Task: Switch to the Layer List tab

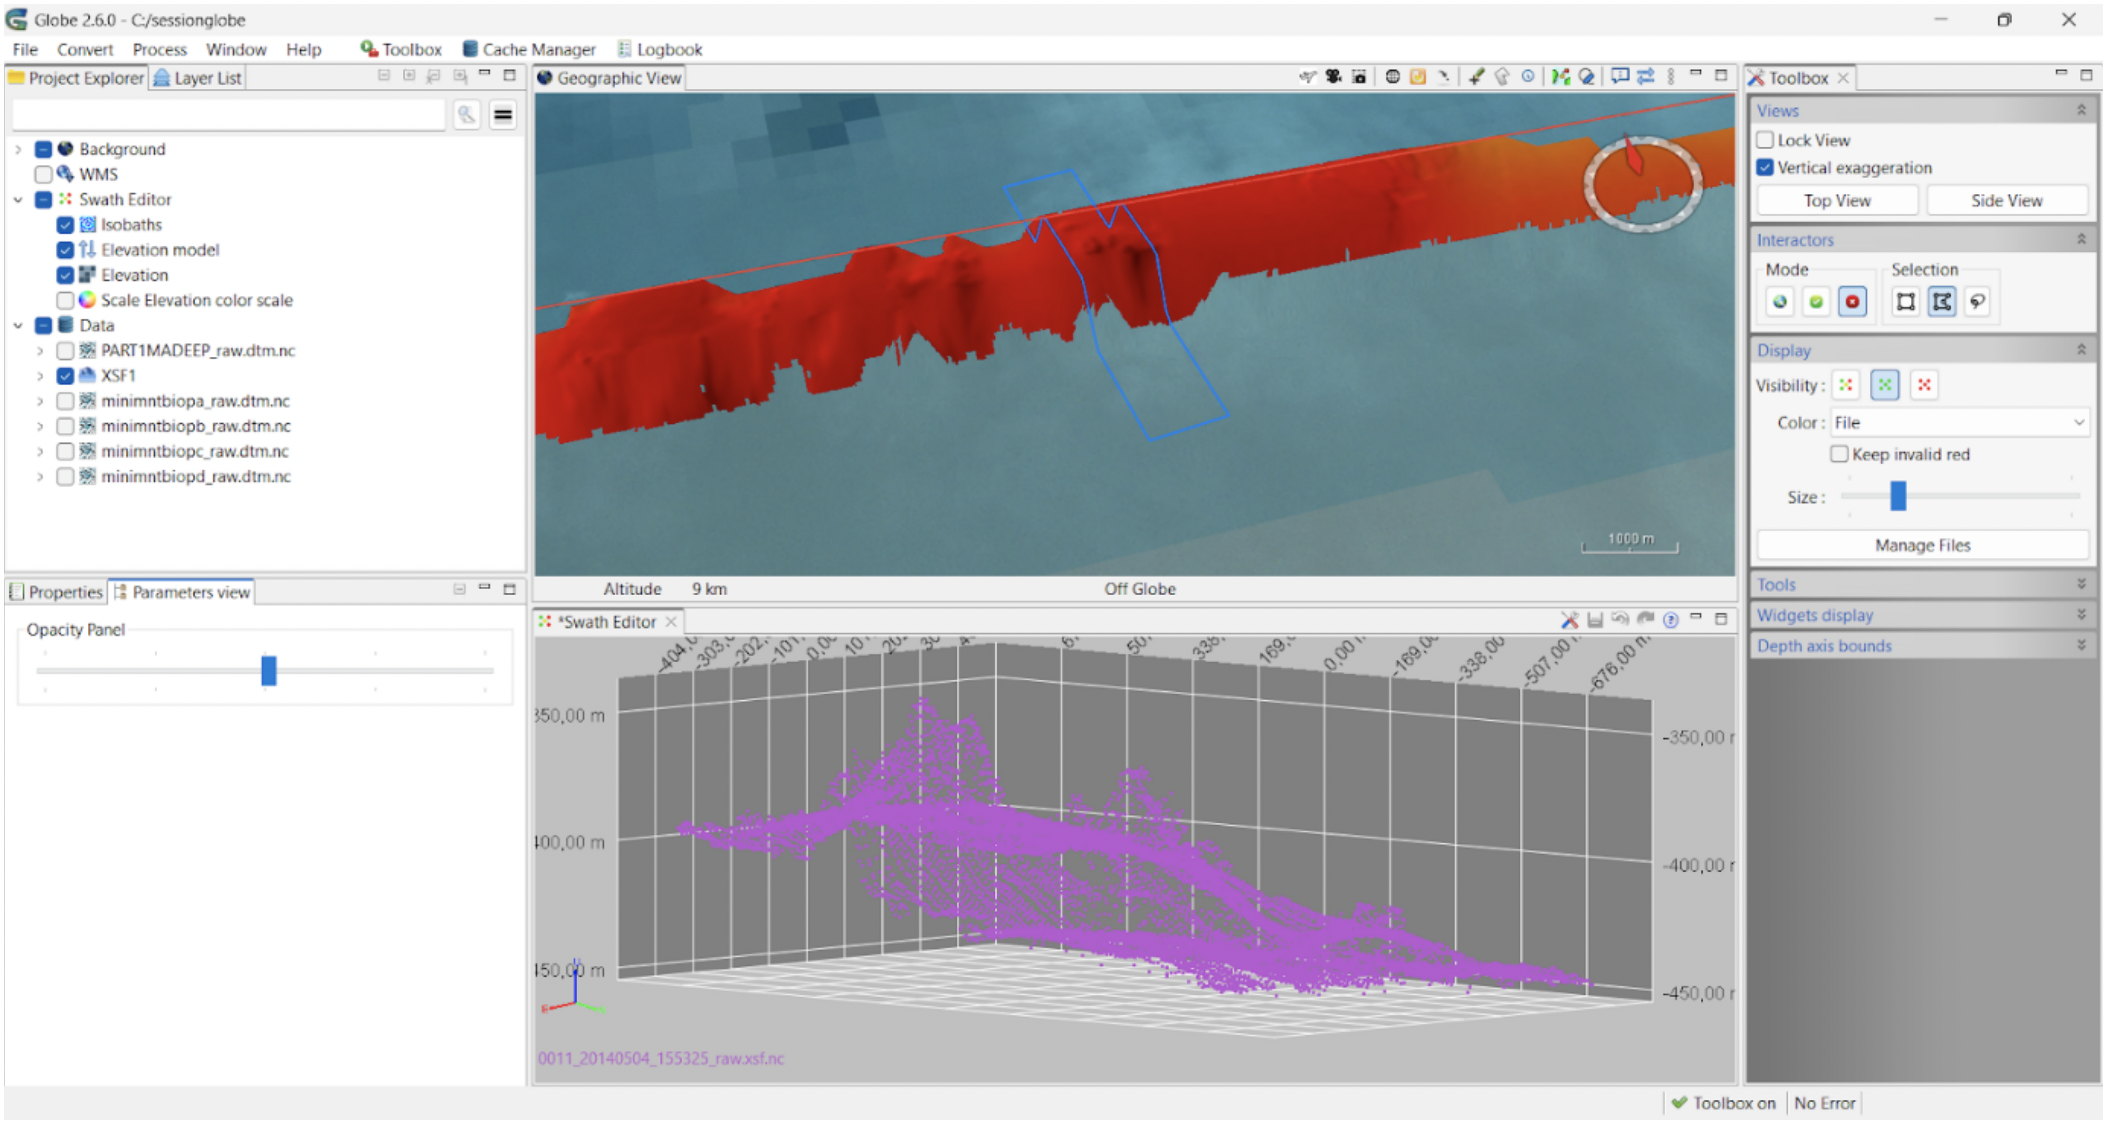Action: tap(197, 78)
